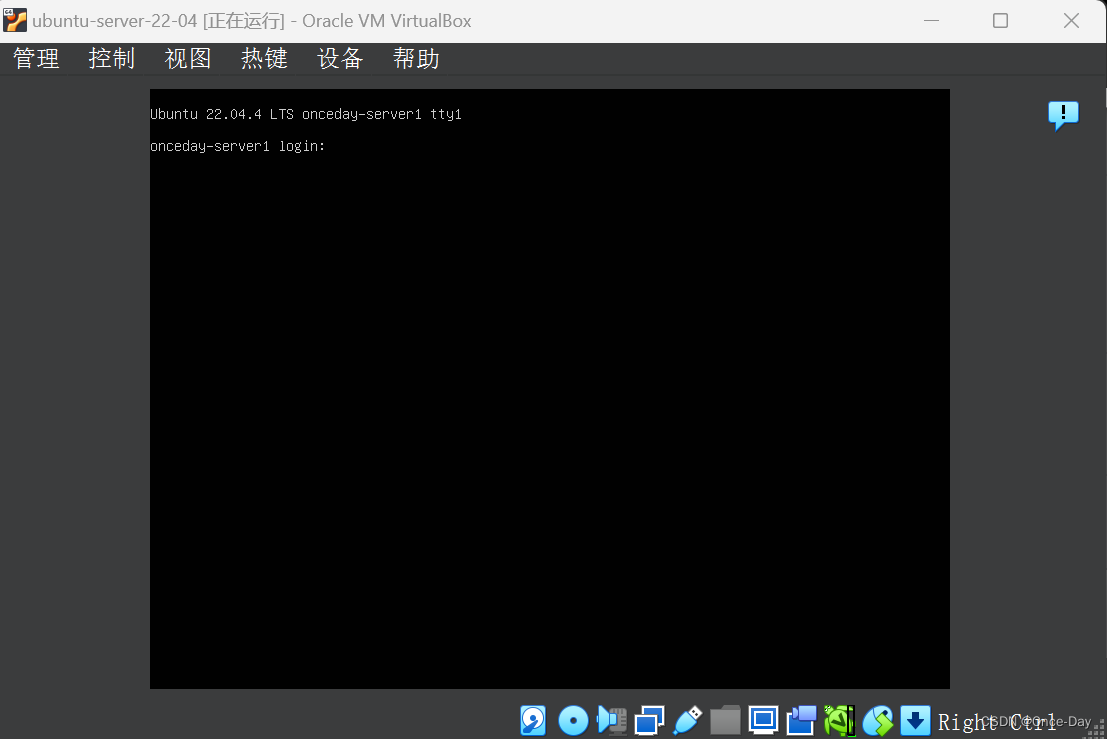The height and width of the screenshot is (739, 1107).
Task: Open the display settings monitor icon
Action: coord(763,721)
